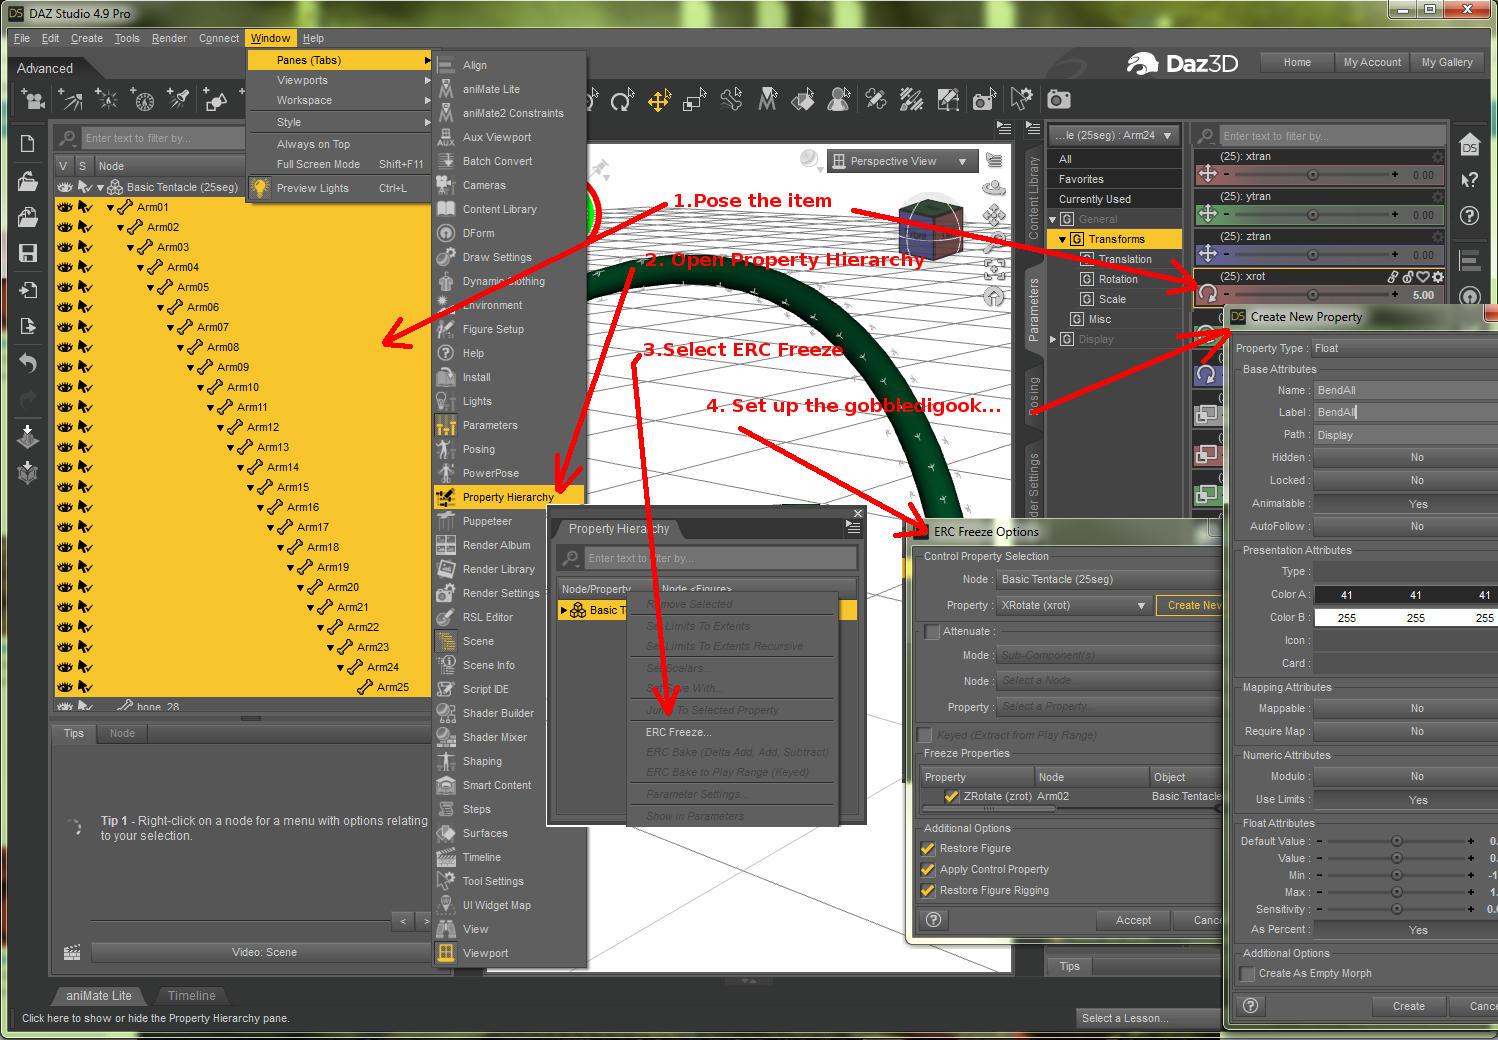Open the Render menu
This screenshot has width=1498, height=1040.
coord(169,38)
